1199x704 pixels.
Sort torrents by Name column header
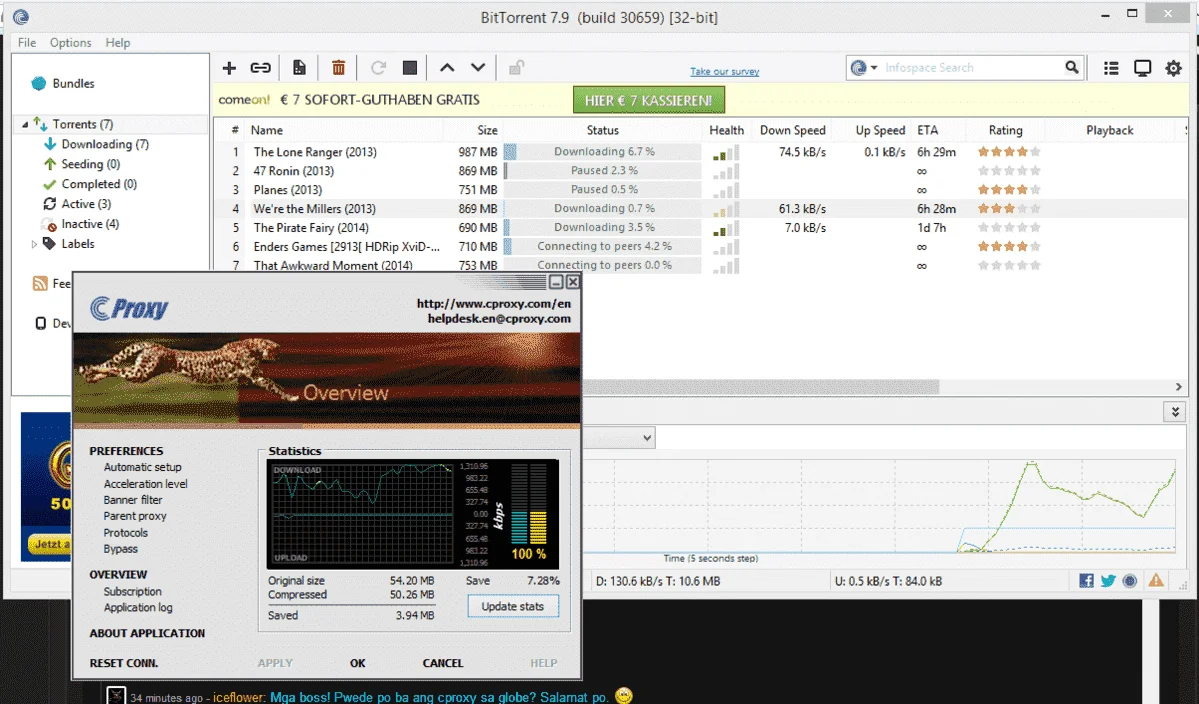click(267, 130)
